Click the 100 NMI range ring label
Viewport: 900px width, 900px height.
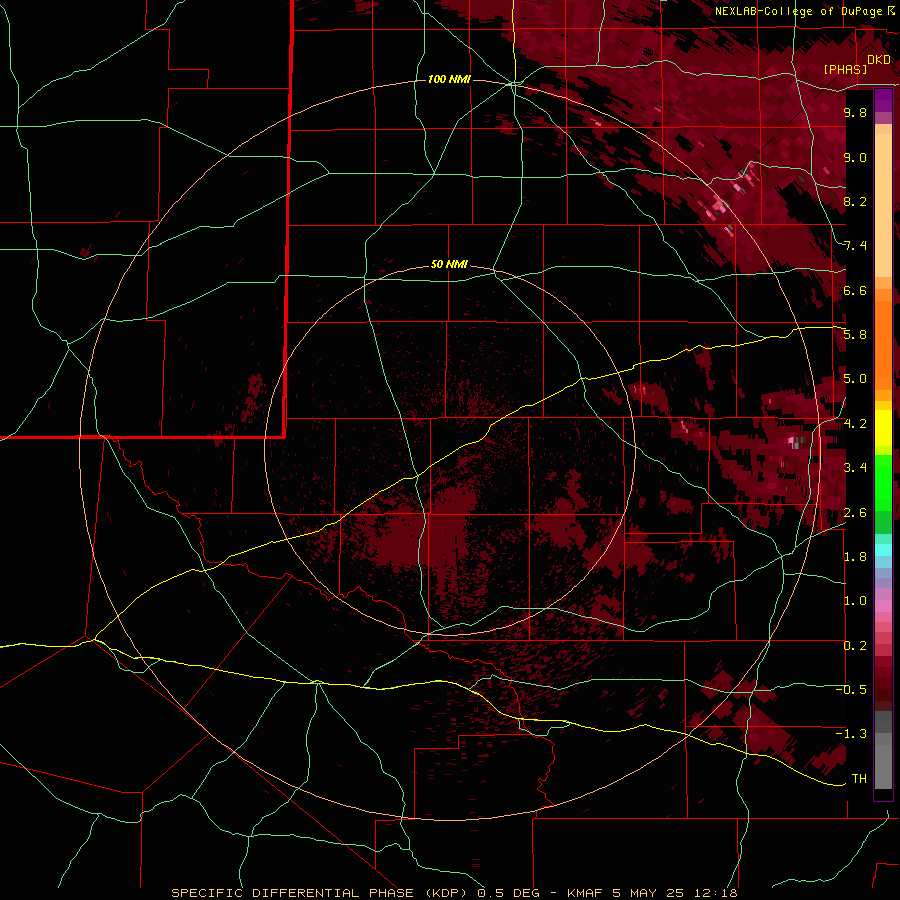[x=449, y=79]
